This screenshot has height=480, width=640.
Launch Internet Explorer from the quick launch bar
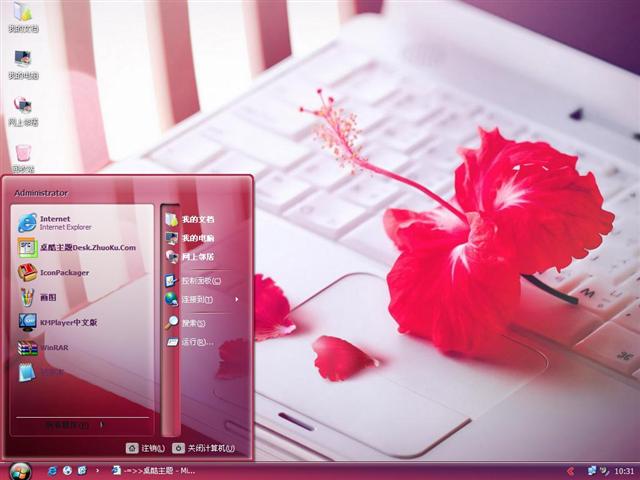click(52, 471)
